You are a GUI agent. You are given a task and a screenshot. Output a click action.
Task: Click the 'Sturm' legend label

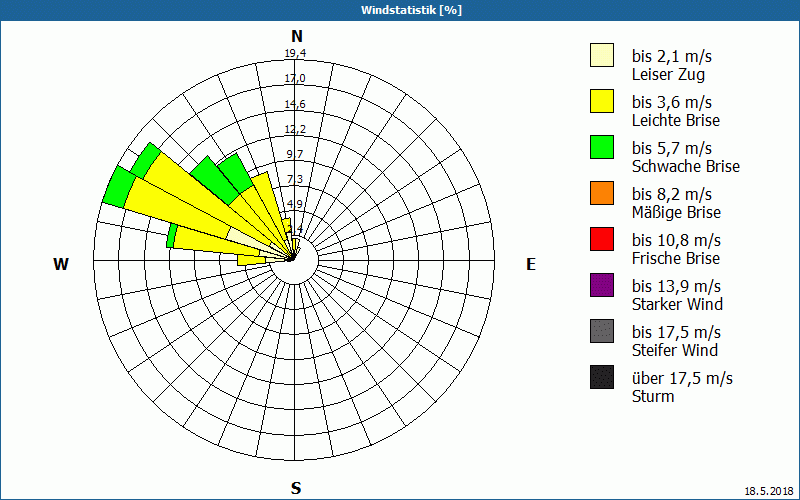click(x=653, y=396)
